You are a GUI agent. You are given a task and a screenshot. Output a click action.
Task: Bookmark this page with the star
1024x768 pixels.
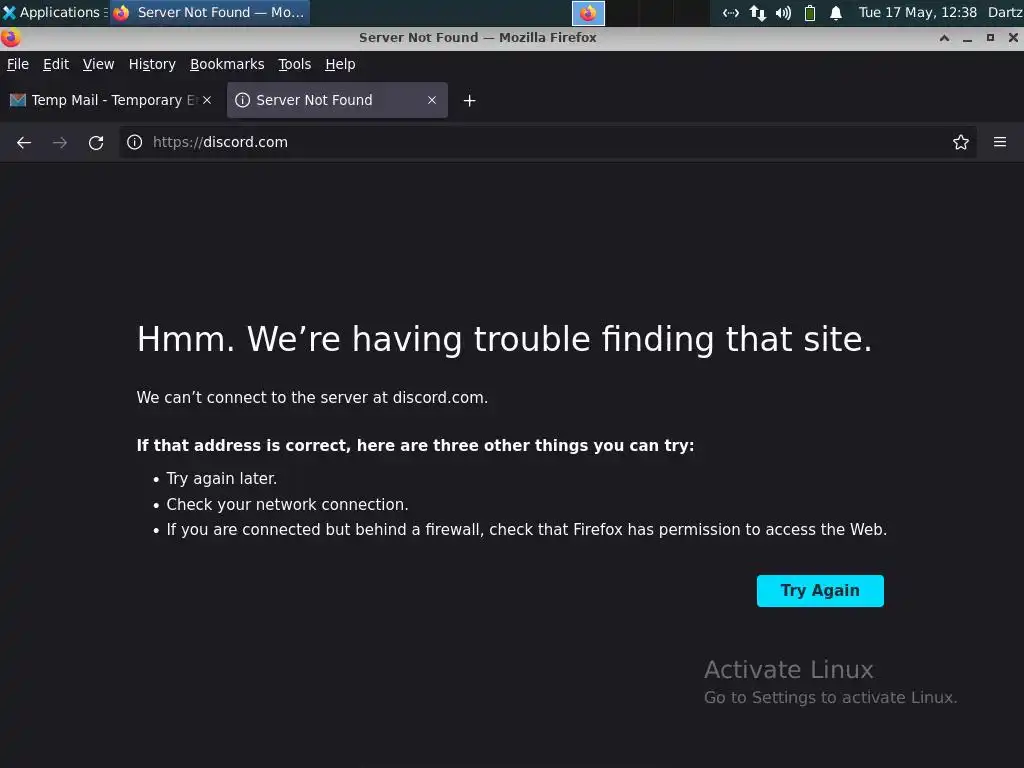(961, 142)
